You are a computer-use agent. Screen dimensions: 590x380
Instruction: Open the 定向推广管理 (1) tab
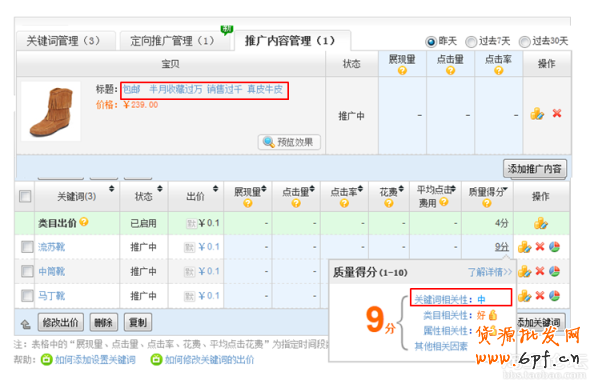pos(175,41)
